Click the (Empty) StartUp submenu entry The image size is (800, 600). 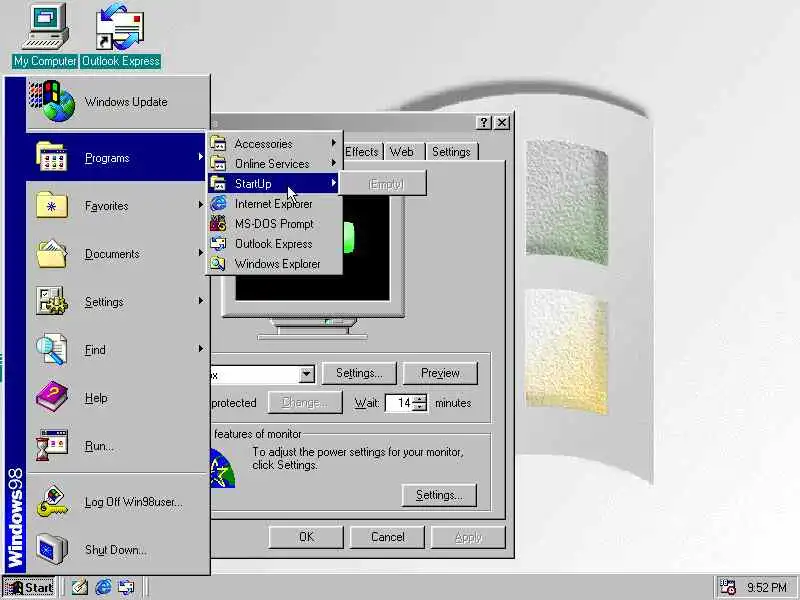[x=382, y=184]
